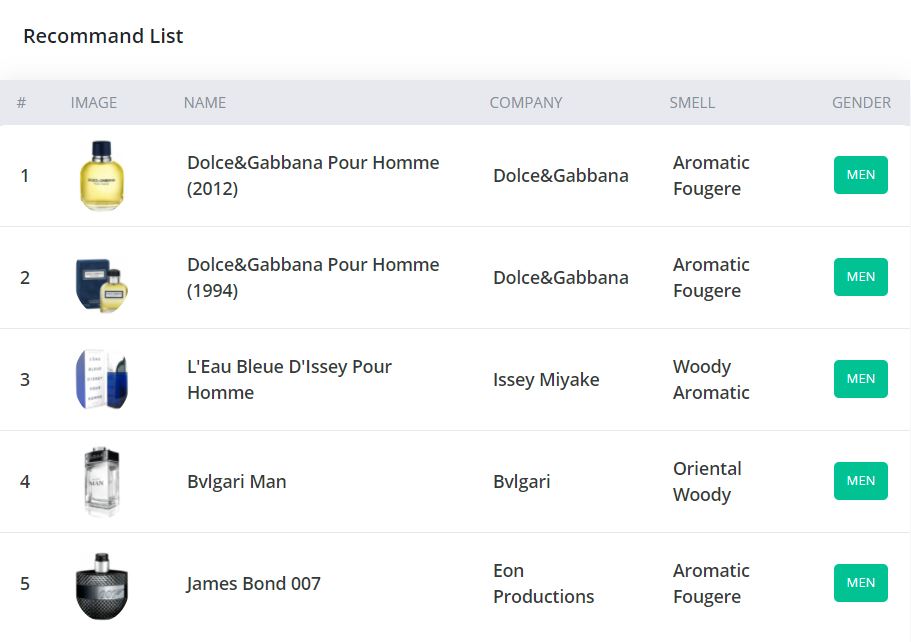This screenshot has height=642, width=911.
Task: Click the James Bond 007 bottle image
Action: pos(101,584)
